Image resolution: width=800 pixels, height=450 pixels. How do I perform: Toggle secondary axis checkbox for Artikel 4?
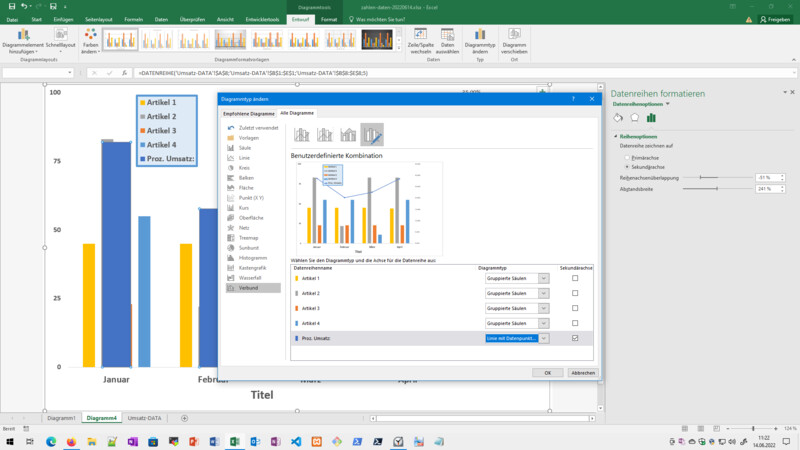coord(575,323)
